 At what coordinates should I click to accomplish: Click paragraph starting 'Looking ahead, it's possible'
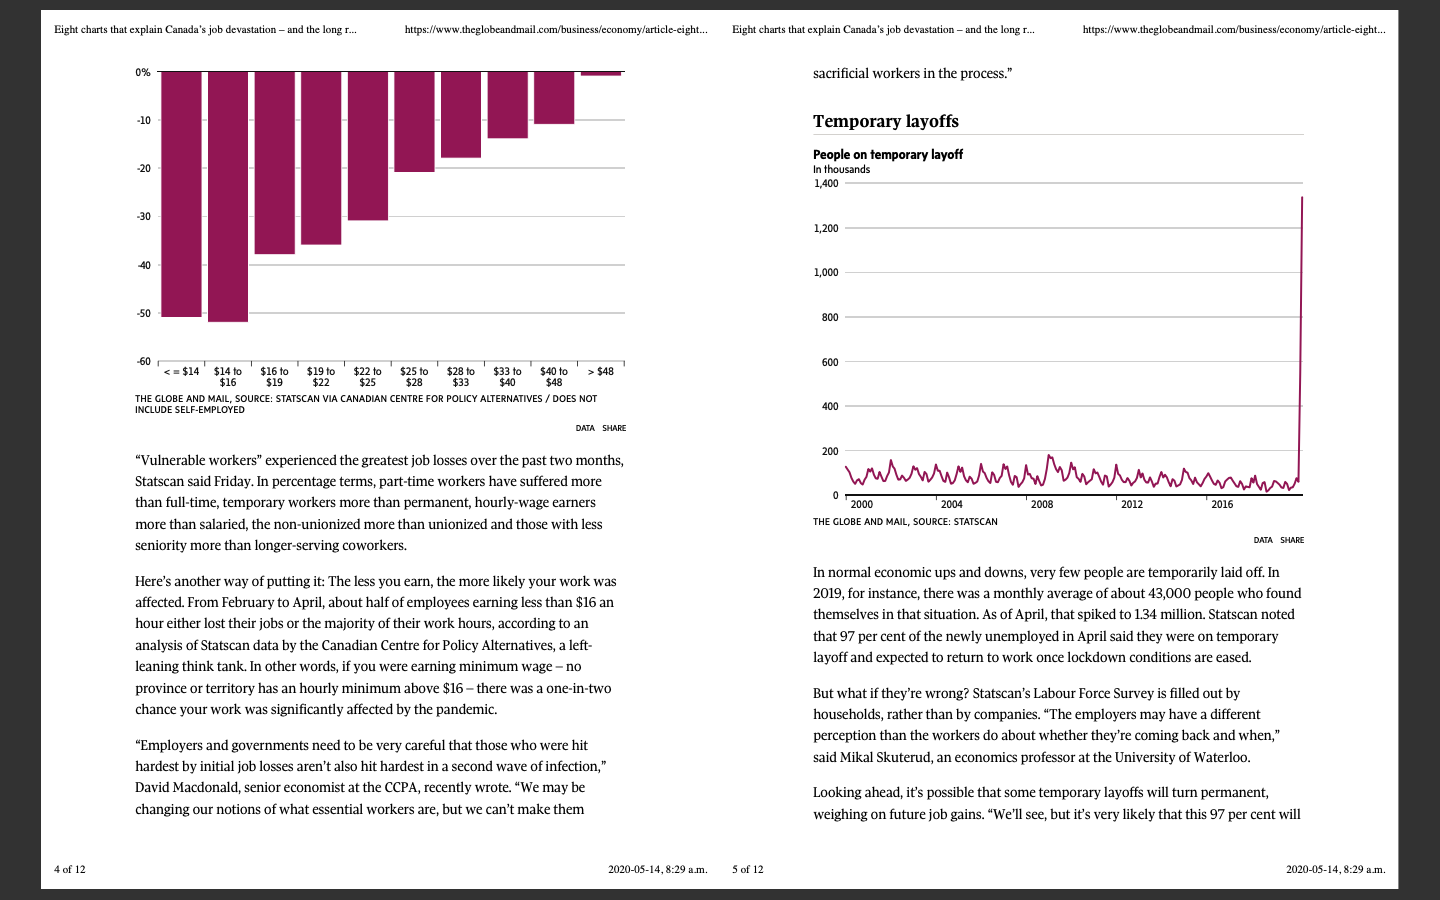pos(1057,803)
